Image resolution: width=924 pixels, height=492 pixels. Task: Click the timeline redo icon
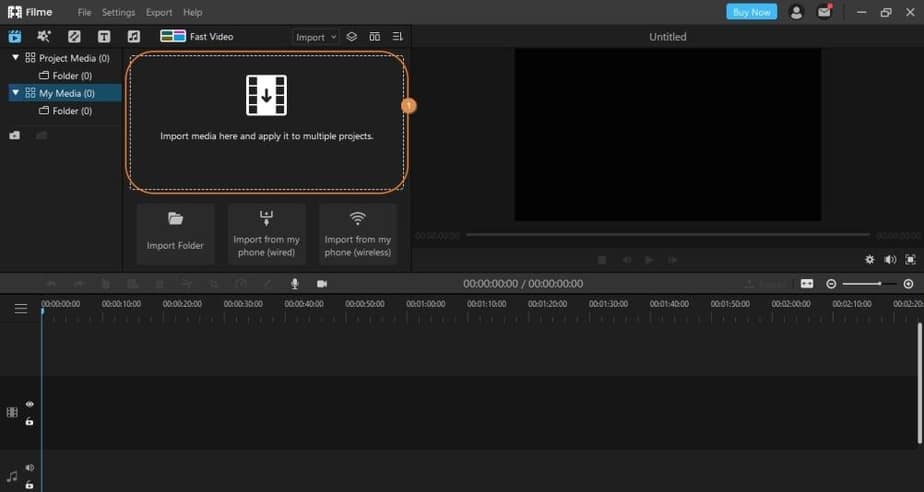pyautogui.click(x=78, y=284)
